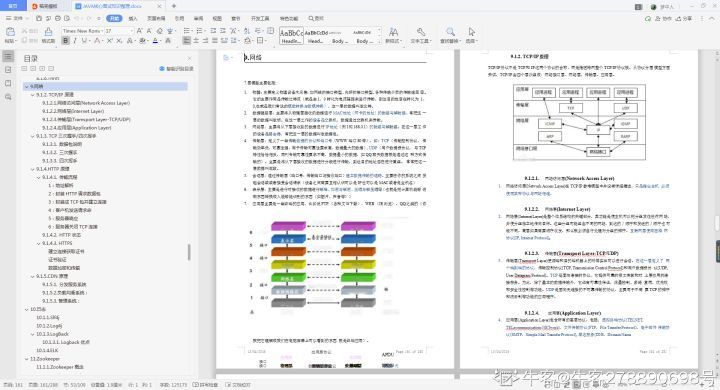720x390 pixels.
Task: Switch to the References ribbon tab
Action: coord(180,18)
